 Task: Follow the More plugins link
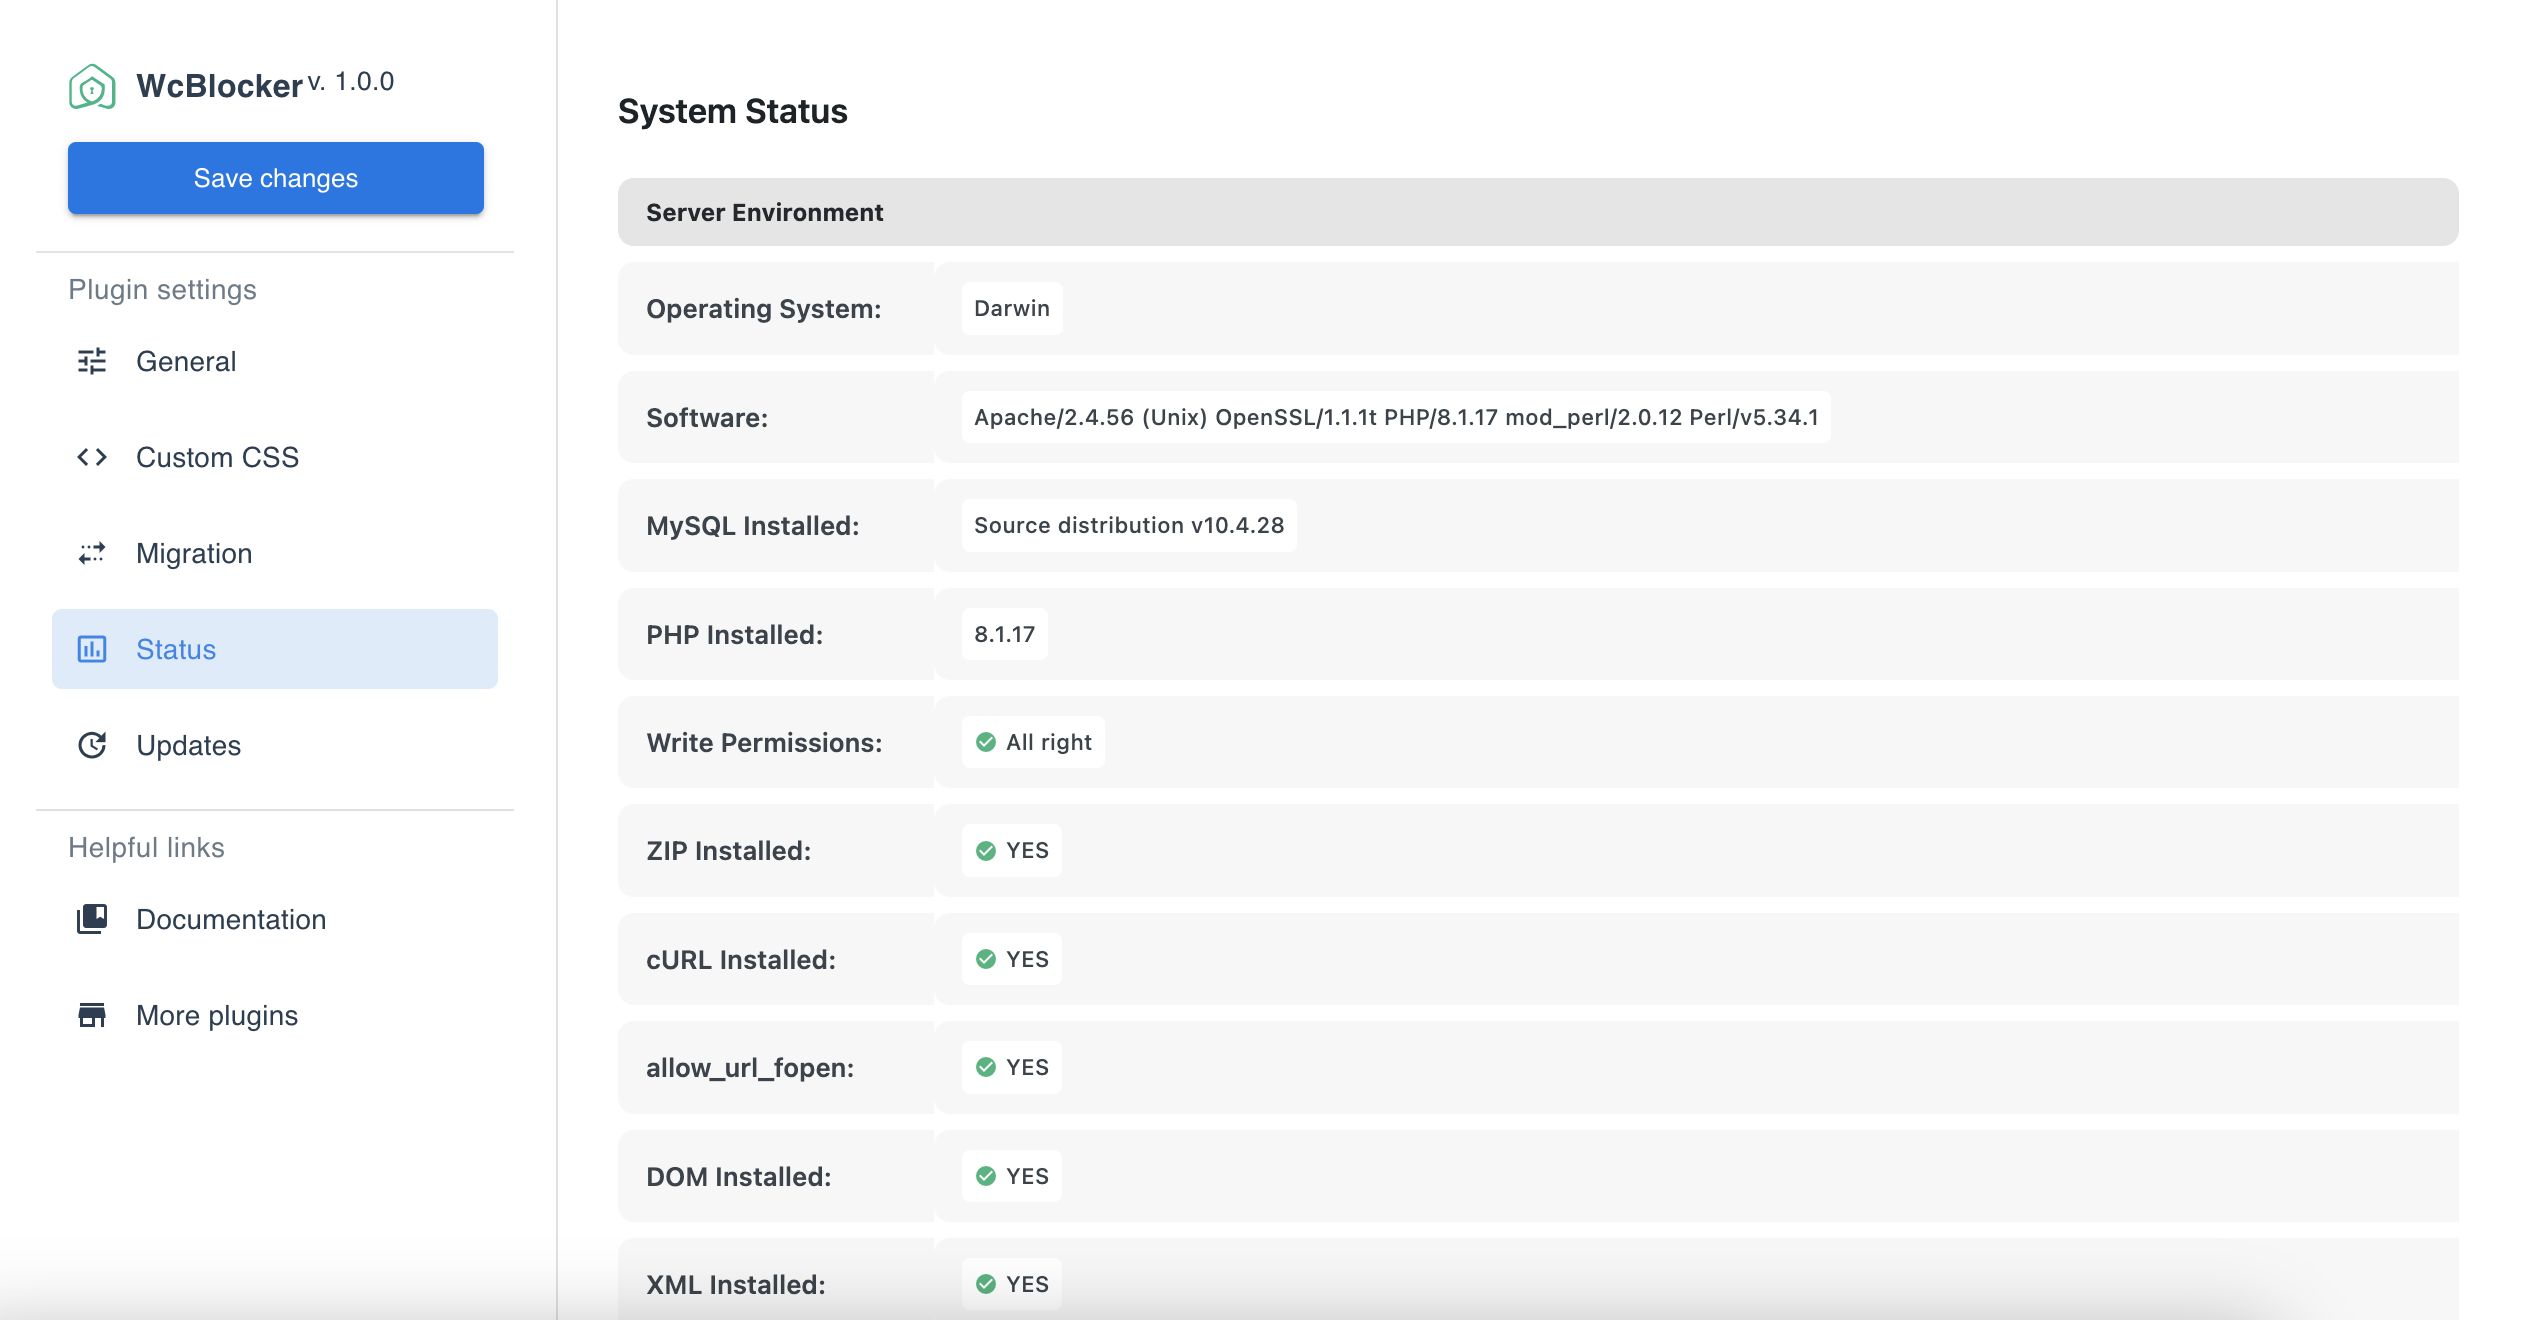(217, 1015)
